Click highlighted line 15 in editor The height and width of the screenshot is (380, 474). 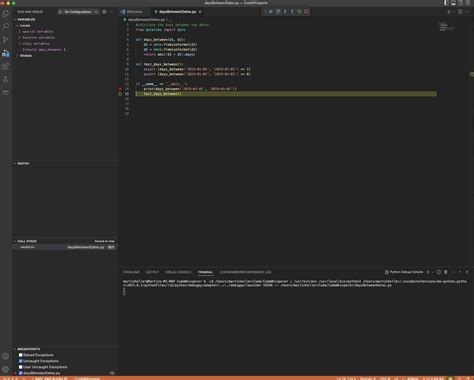[x=286, y=94]
